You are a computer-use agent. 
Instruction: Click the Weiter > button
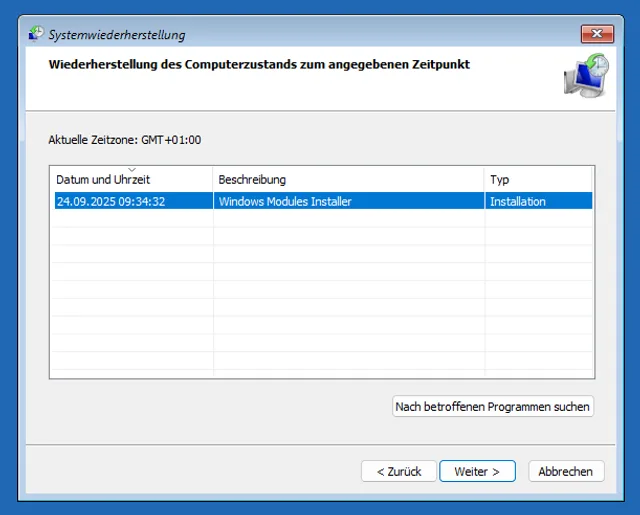[477, 471]
